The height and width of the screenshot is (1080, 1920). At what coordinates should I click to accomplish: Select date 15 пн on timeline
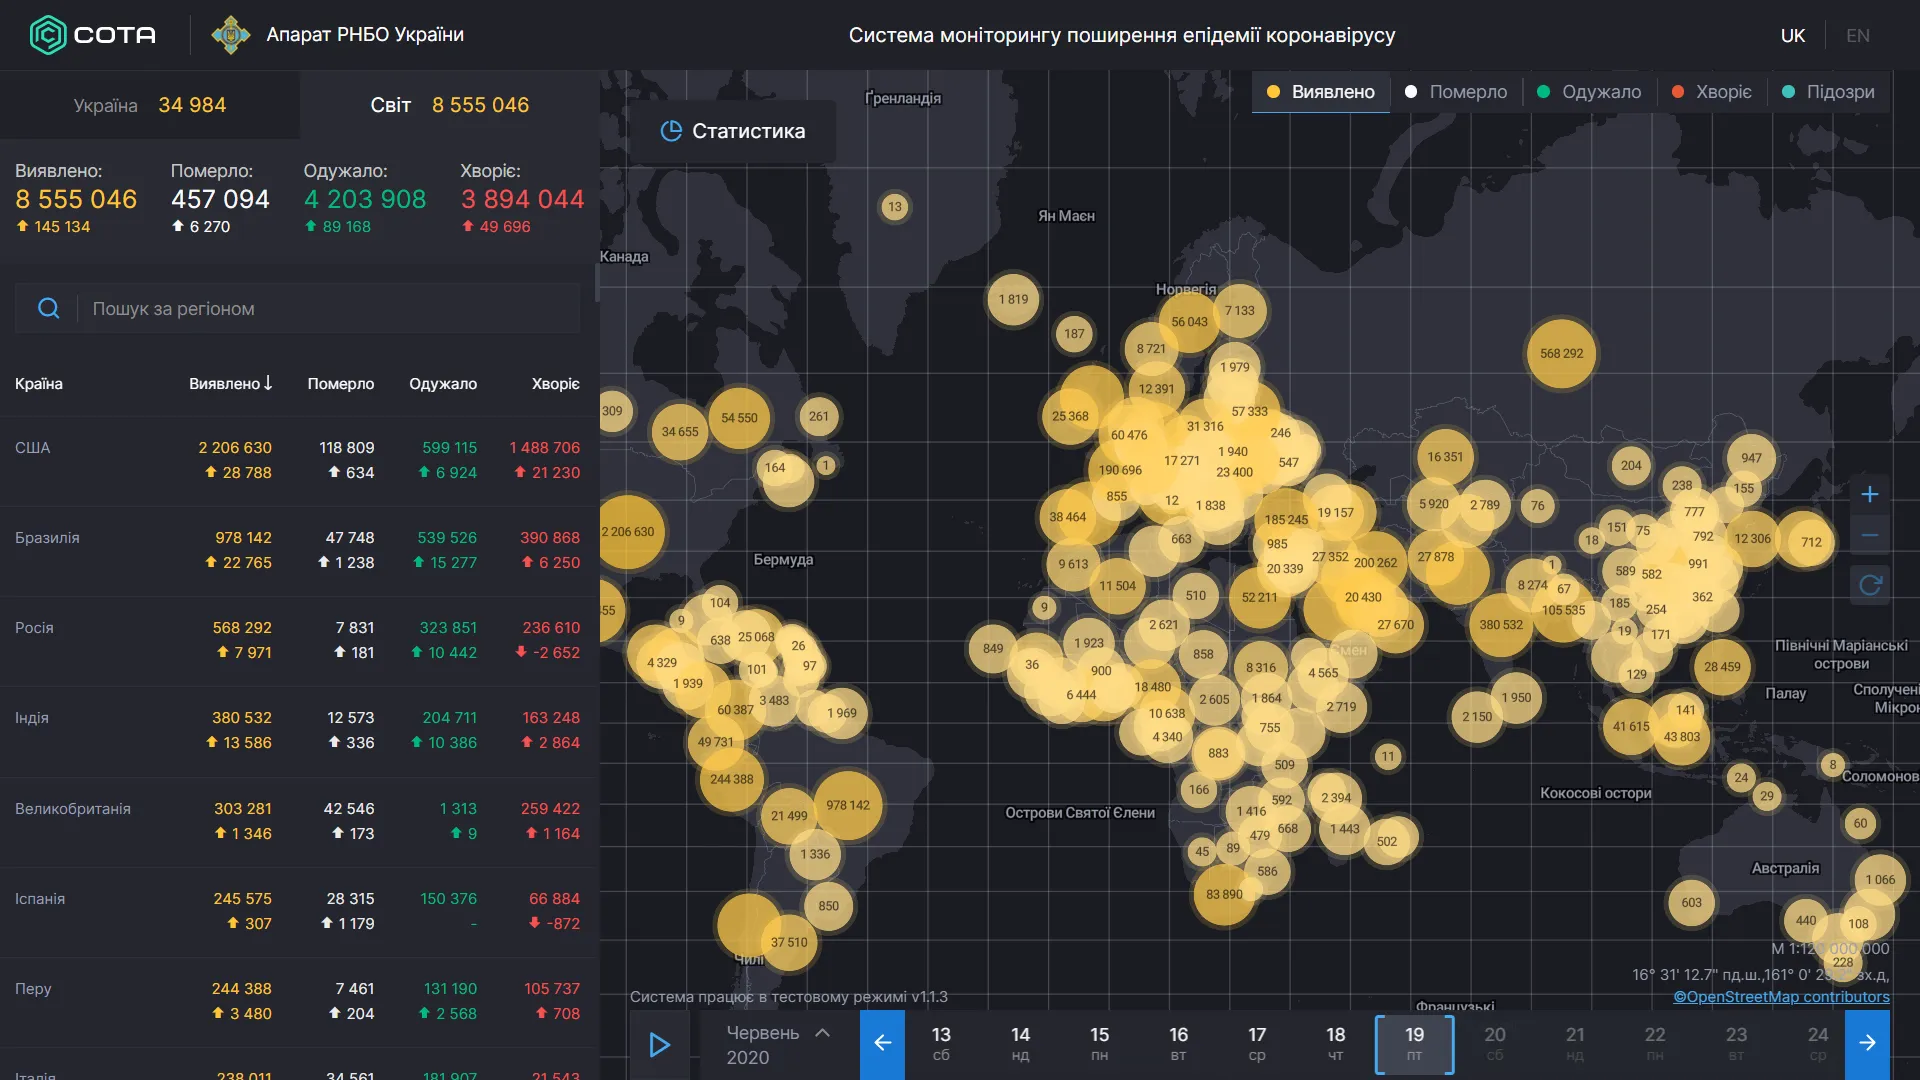[x=1099, y=1043]
